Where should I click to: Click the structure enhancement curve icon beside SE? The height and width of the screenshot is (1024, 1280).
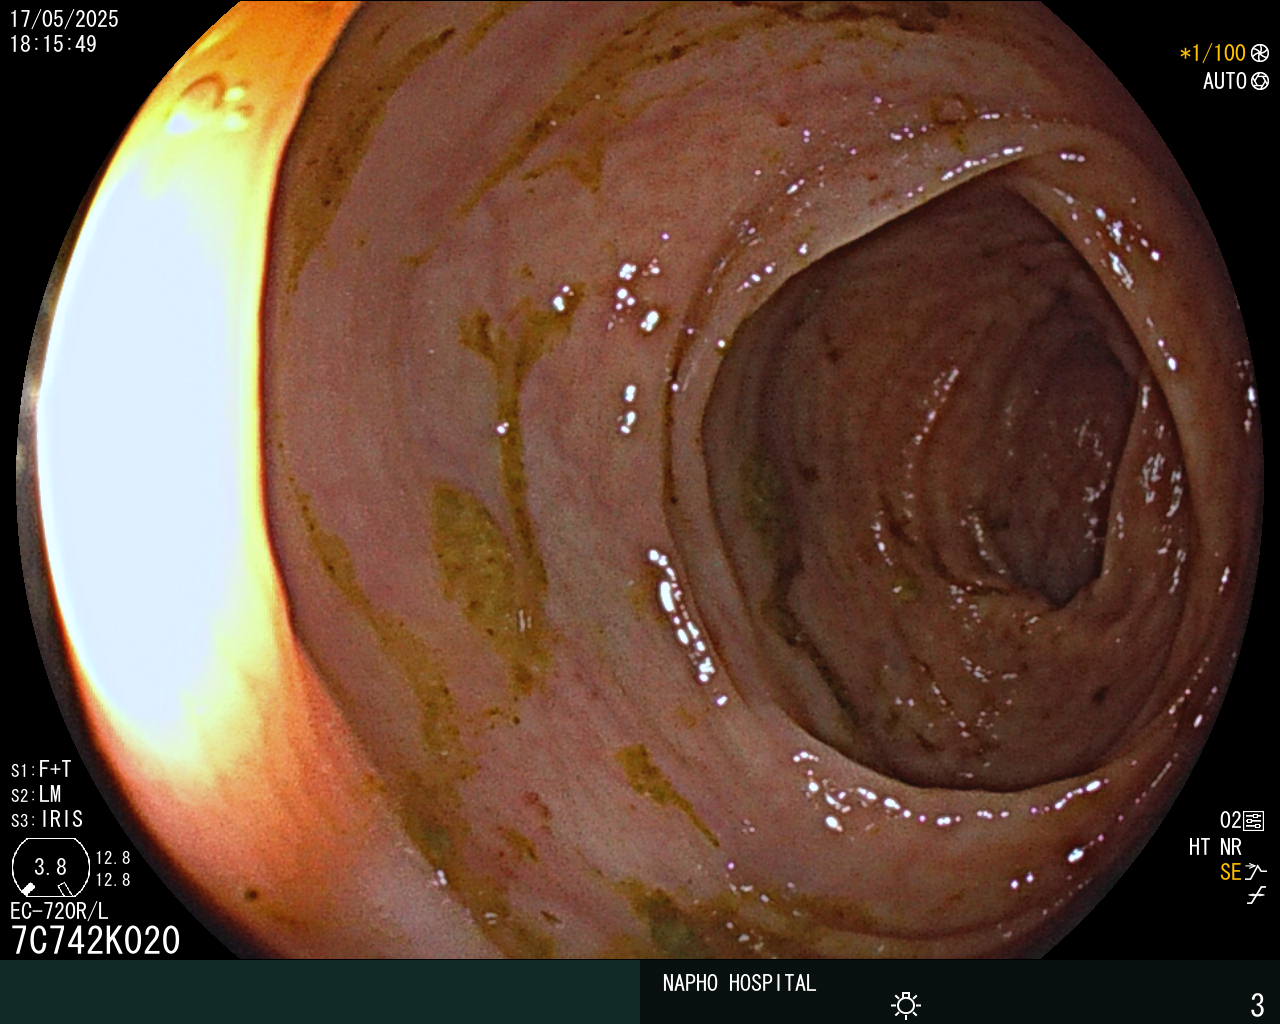[x=1256, y=872]
